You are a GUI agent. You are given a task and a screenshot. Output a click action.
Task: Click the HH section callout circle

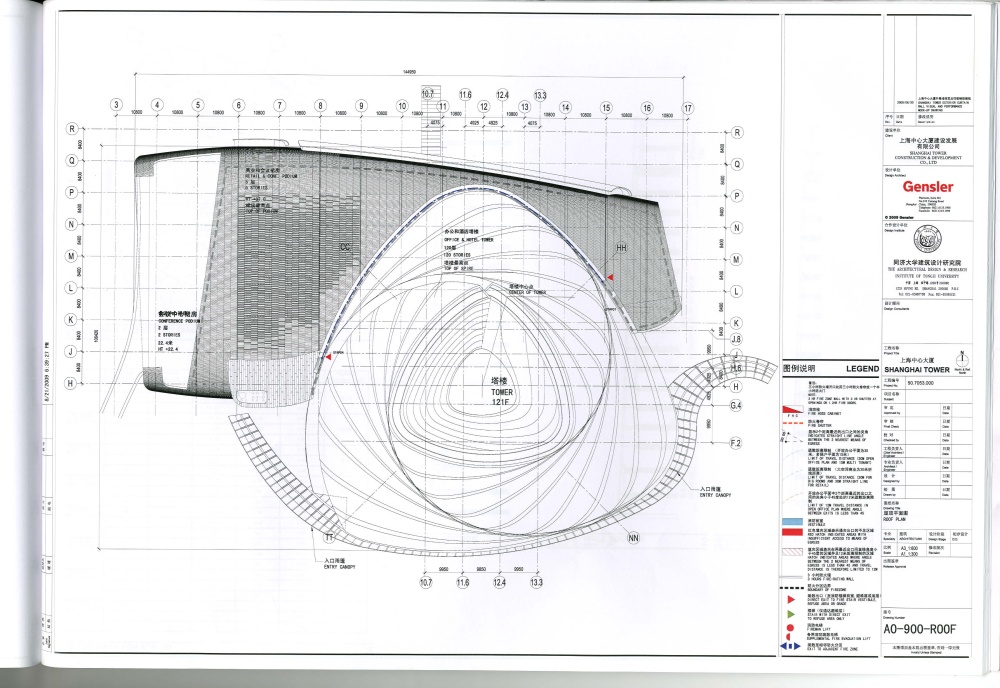tap(621, 247)
